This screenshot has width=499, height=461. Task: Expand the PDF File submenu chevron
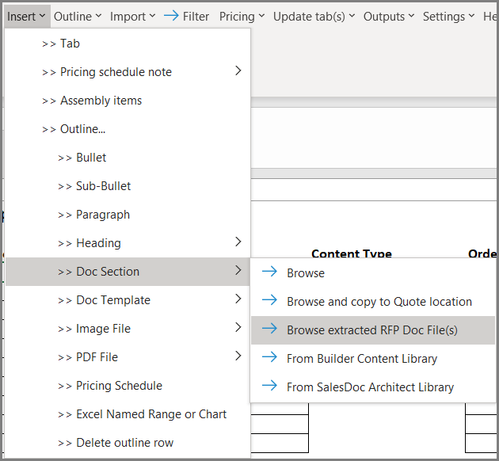pos(238,356)
